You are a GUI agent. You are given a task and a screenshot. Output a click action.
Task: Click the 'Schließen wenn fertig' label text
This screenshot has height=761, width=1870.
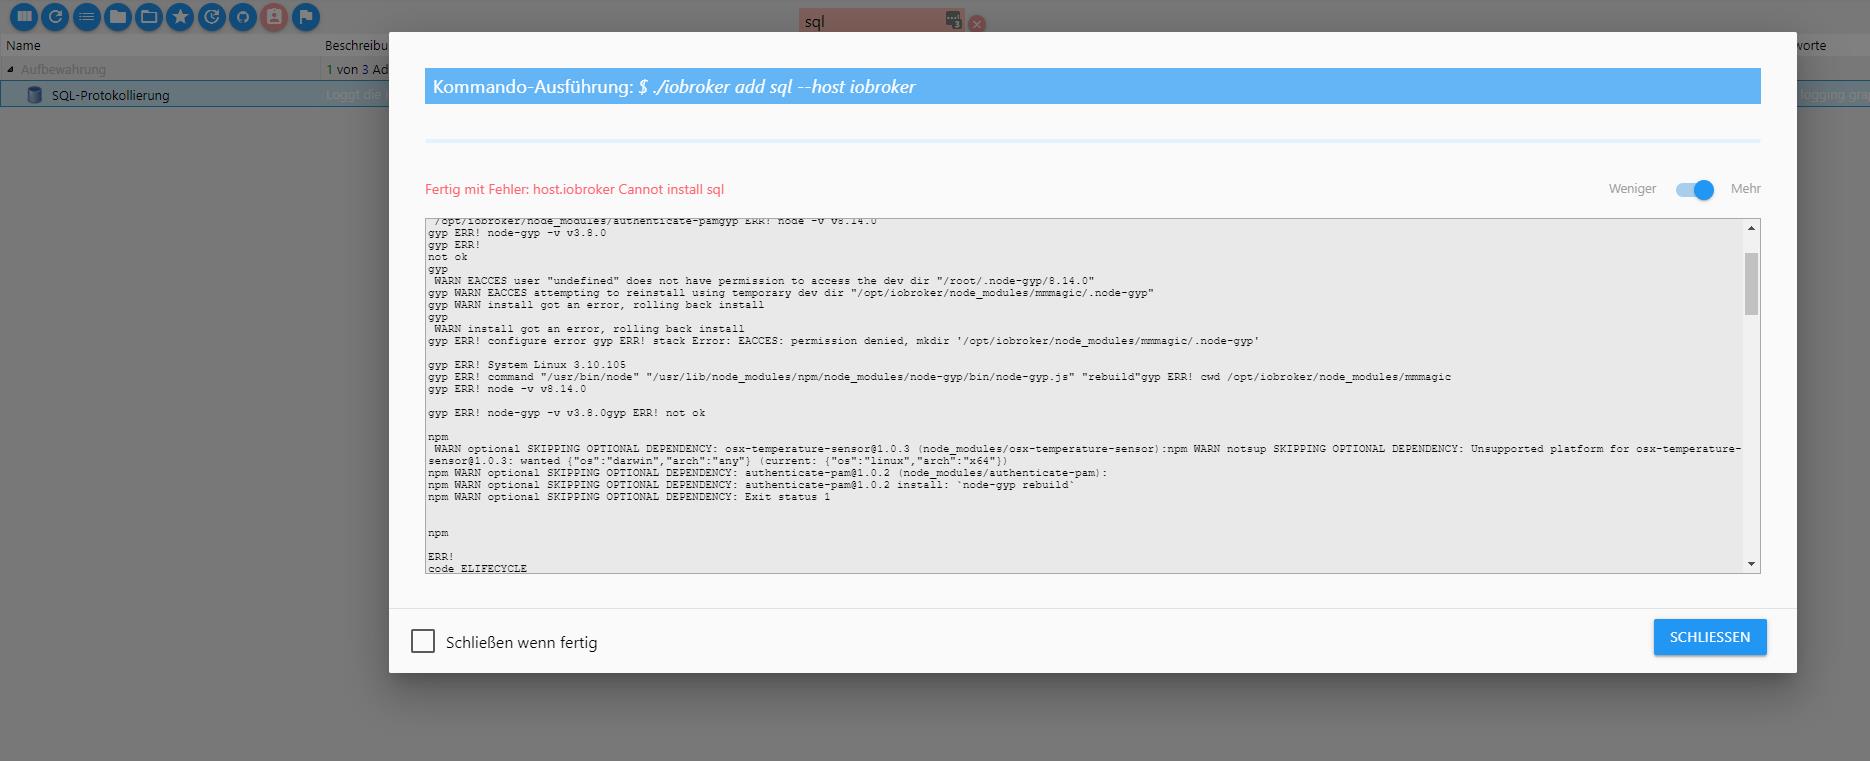coord(521,642)
